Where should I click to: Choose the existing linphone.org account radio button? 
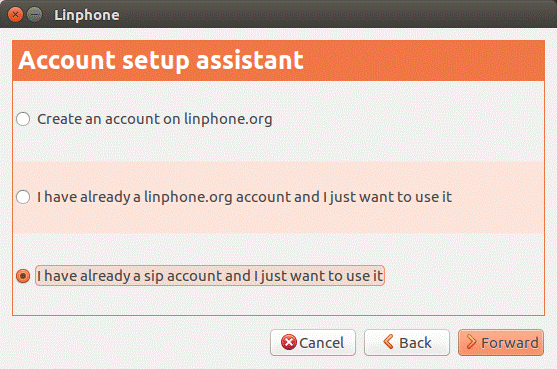[x=23, y=197]
